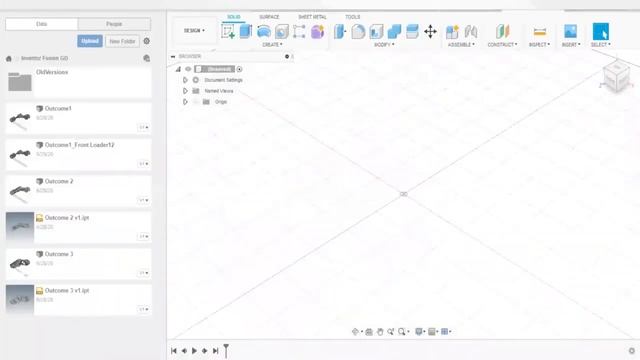The height and width of the screenshot is (360, 640).
Task: Select the Combine tool
Action: (x=394, y=31)
